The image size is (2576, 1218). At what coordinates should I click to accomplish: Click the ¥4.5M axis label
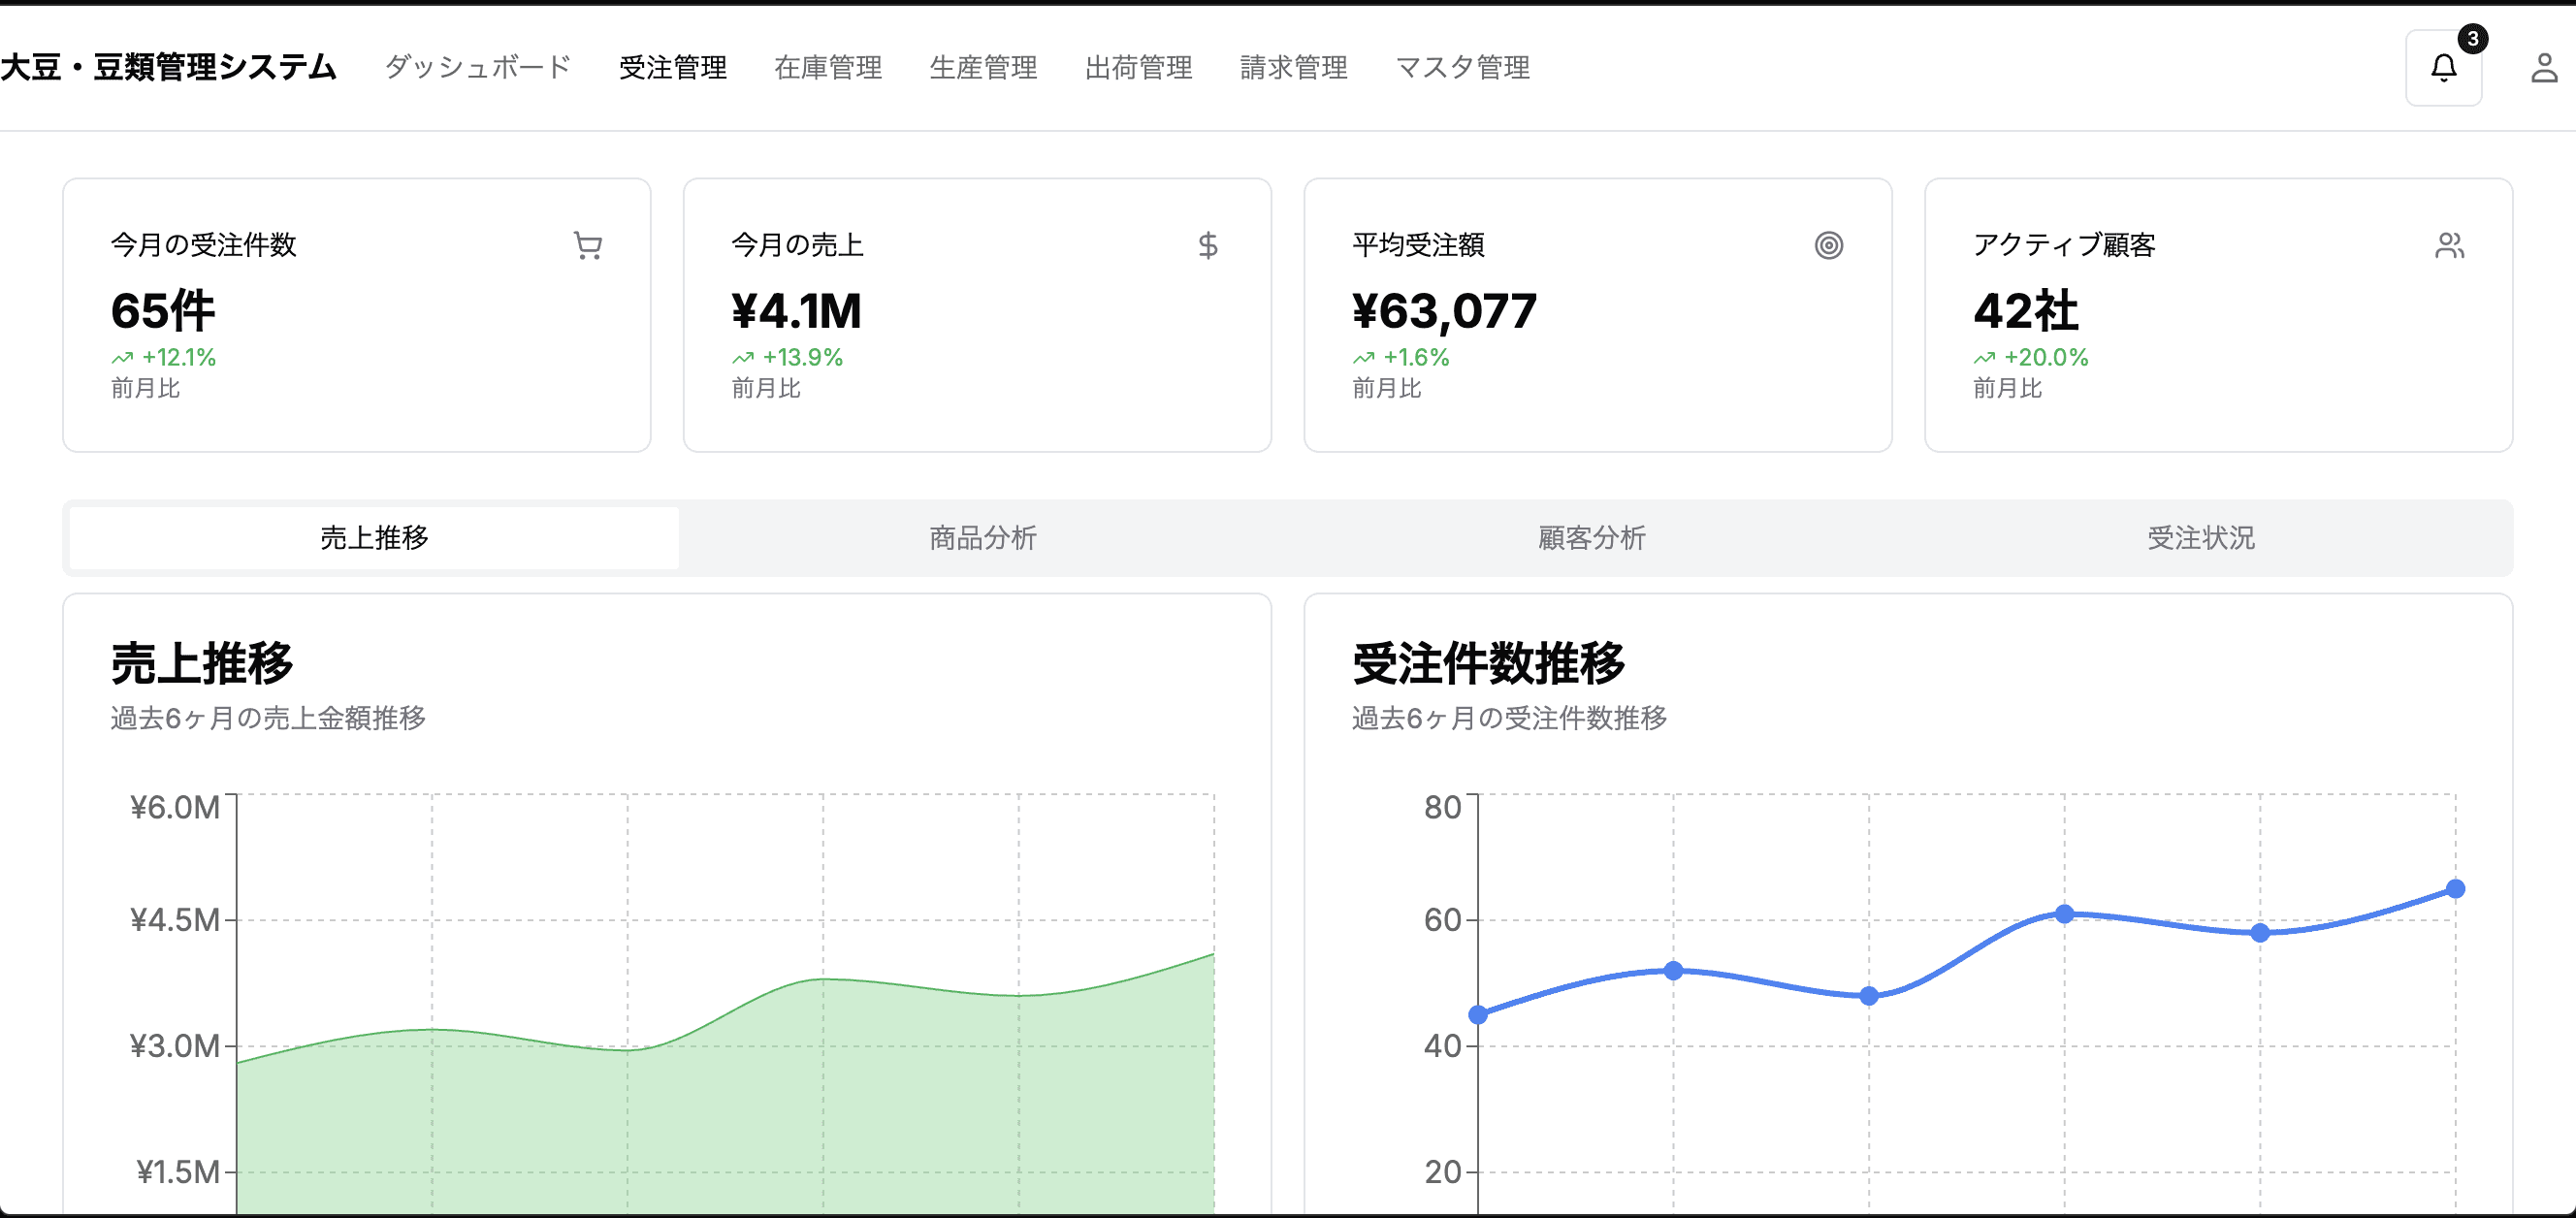(x=175, y=920)
